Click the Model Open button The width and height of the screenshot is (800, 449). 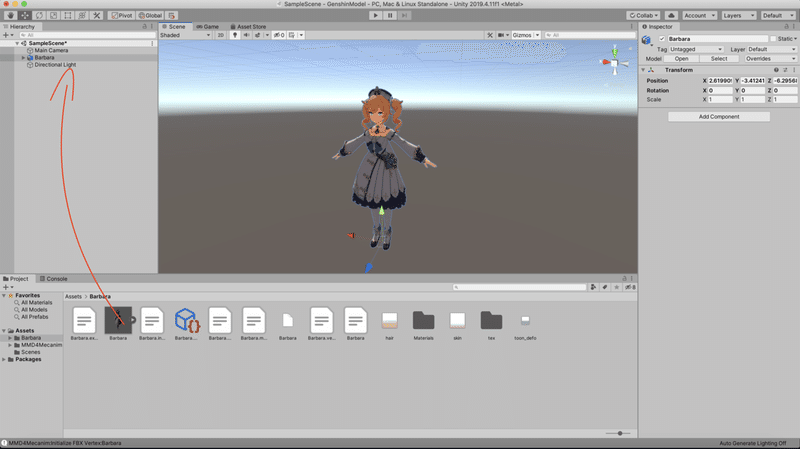[682, 59]
